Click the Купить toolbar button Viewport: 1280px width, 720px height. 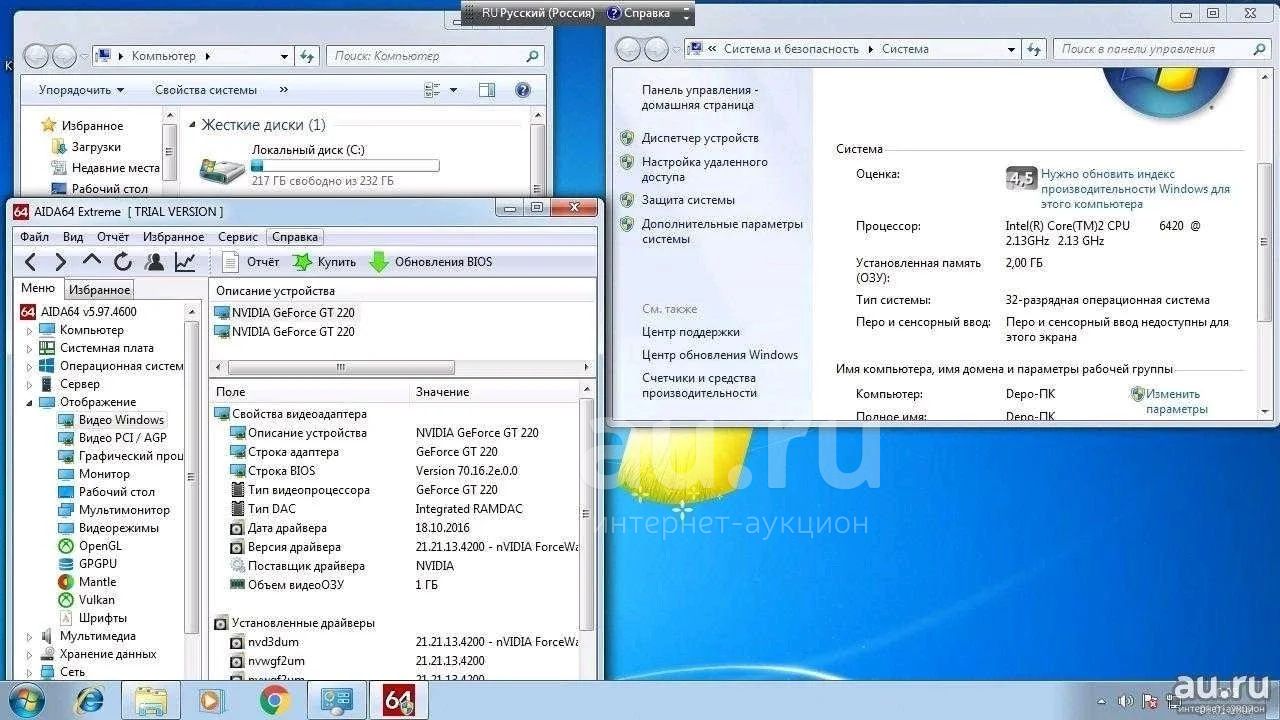(x=324, y=262)
